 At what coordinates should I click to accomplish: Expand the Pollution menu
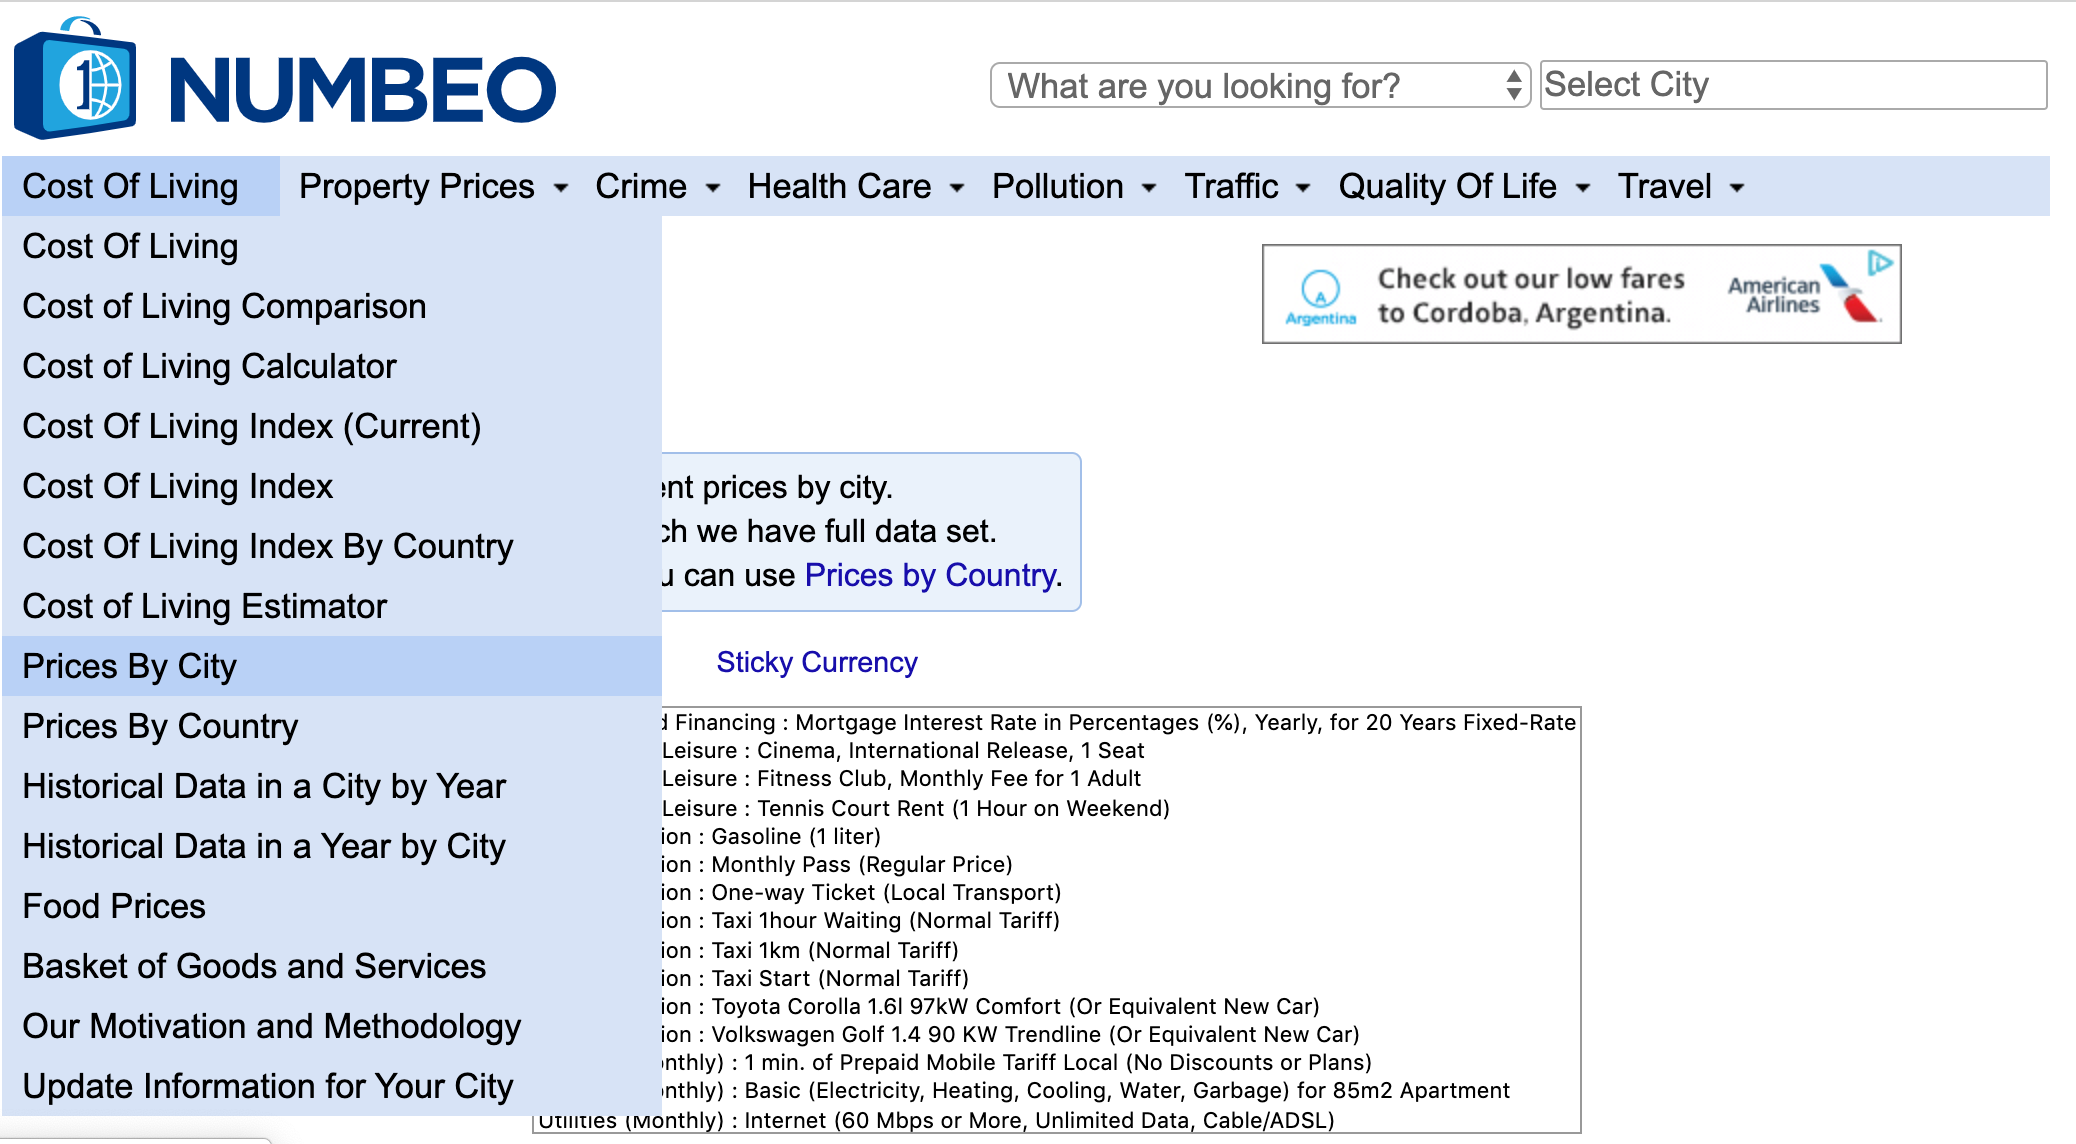(x=1073, y=187)
